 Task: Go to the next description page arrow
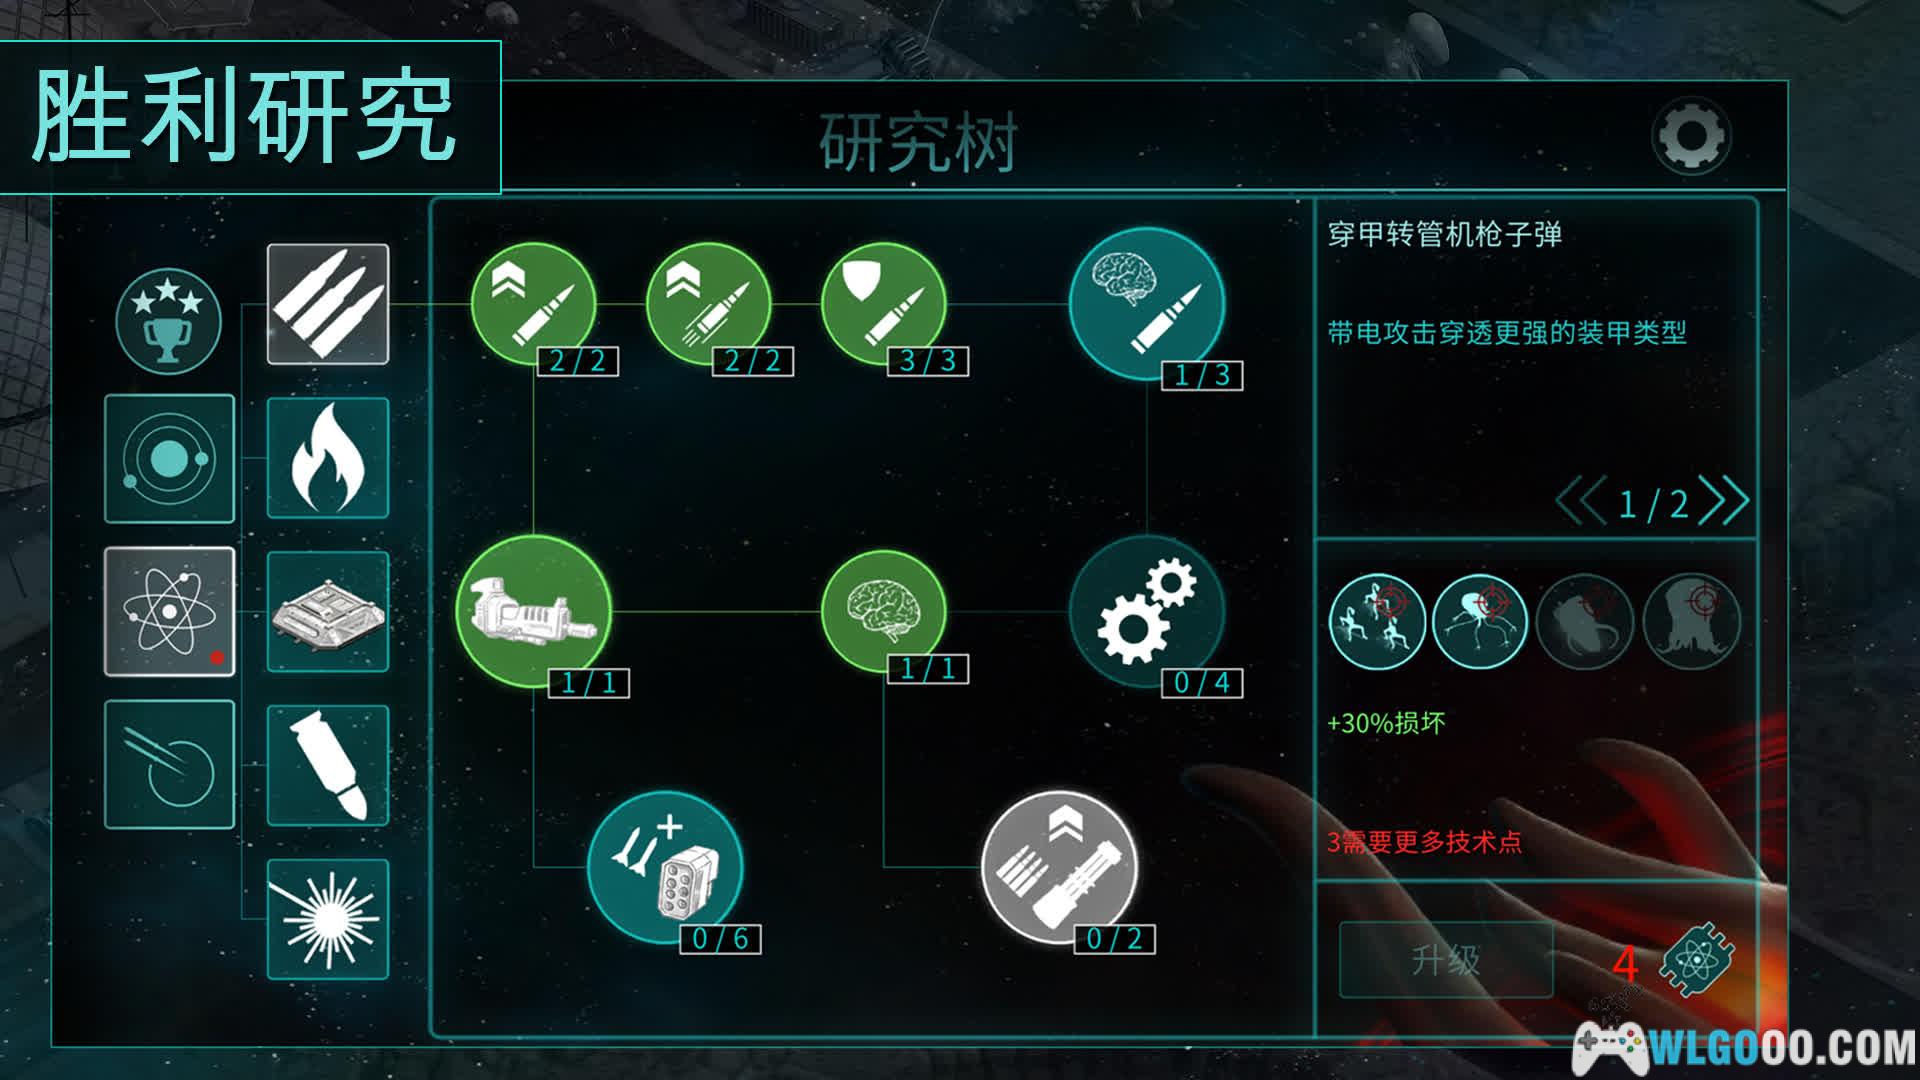[x=1725, y=501]
